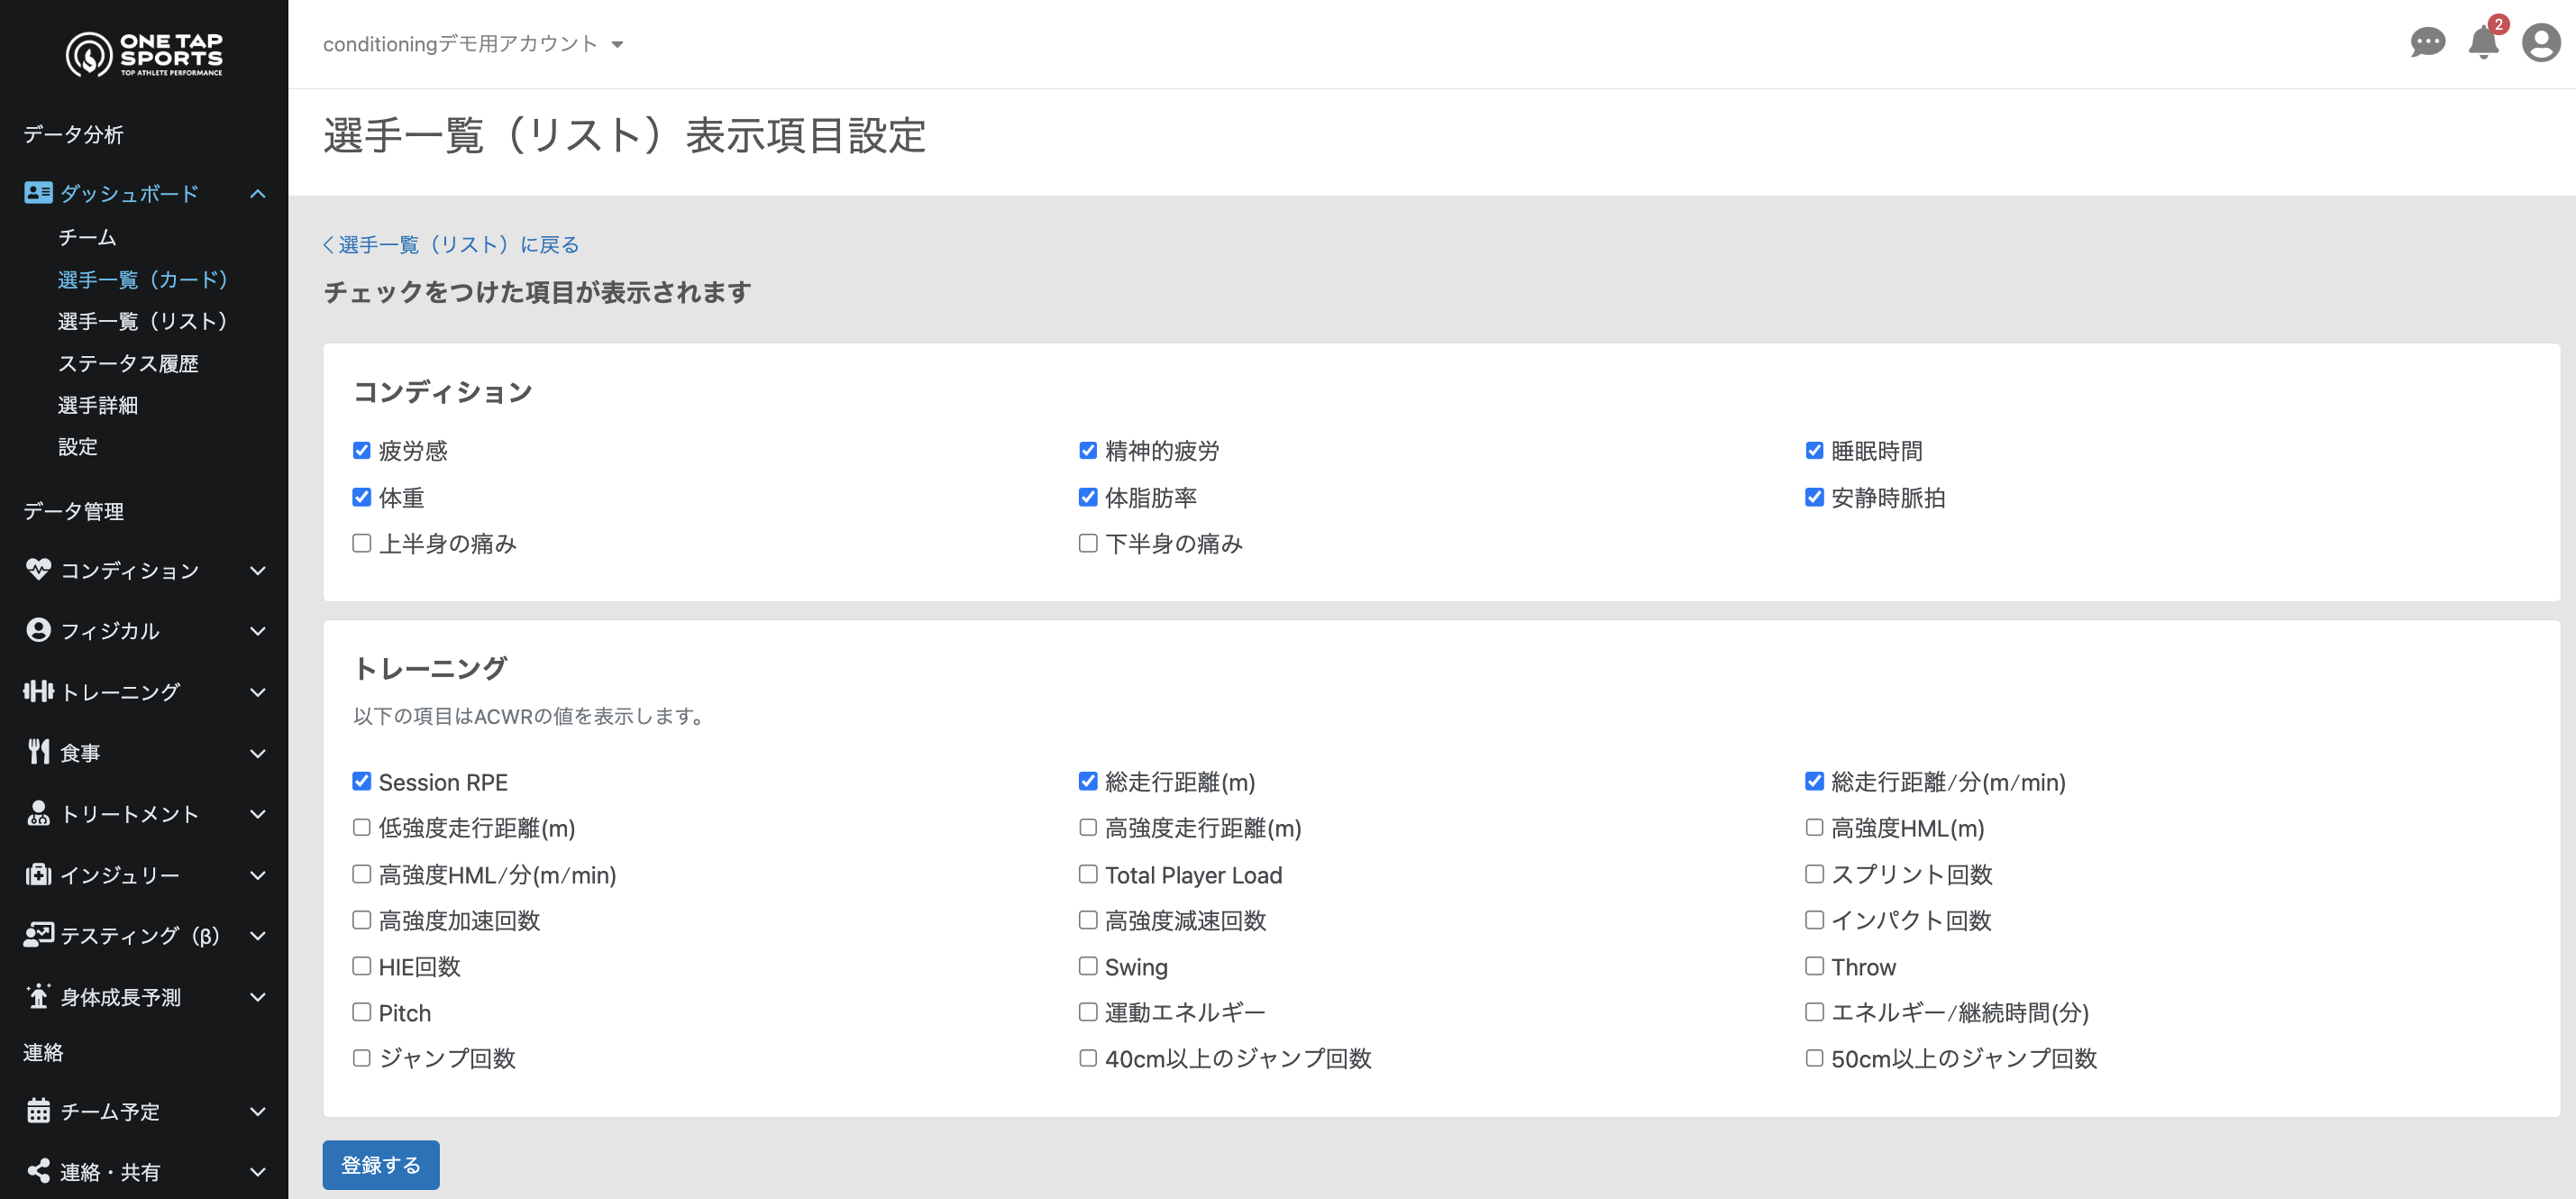Open the チーム dashboard menu item

click(87, 237)
